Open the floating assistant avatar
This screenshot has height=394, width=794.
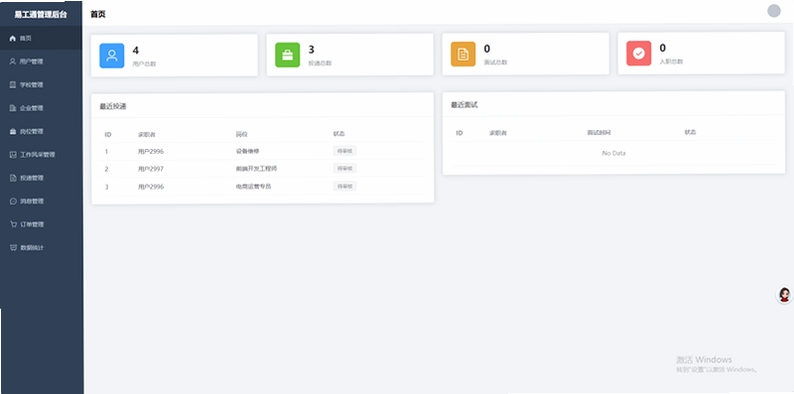coord(784,295)
